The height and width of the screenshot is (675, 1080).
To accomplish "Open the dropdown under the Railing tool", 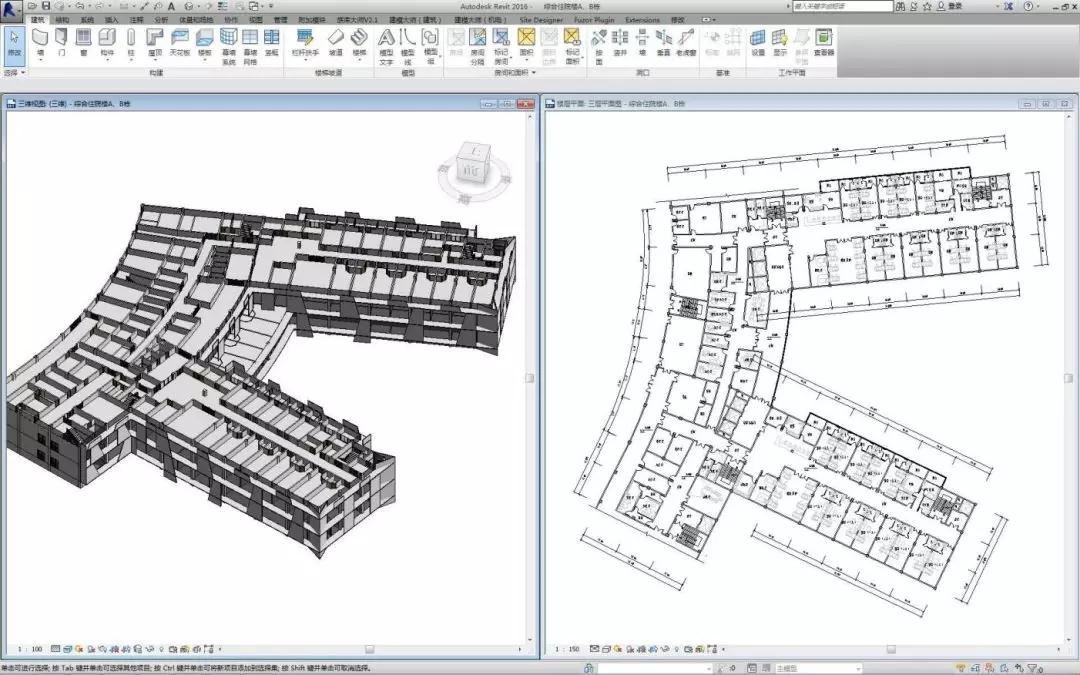I will tap(305, 60).
